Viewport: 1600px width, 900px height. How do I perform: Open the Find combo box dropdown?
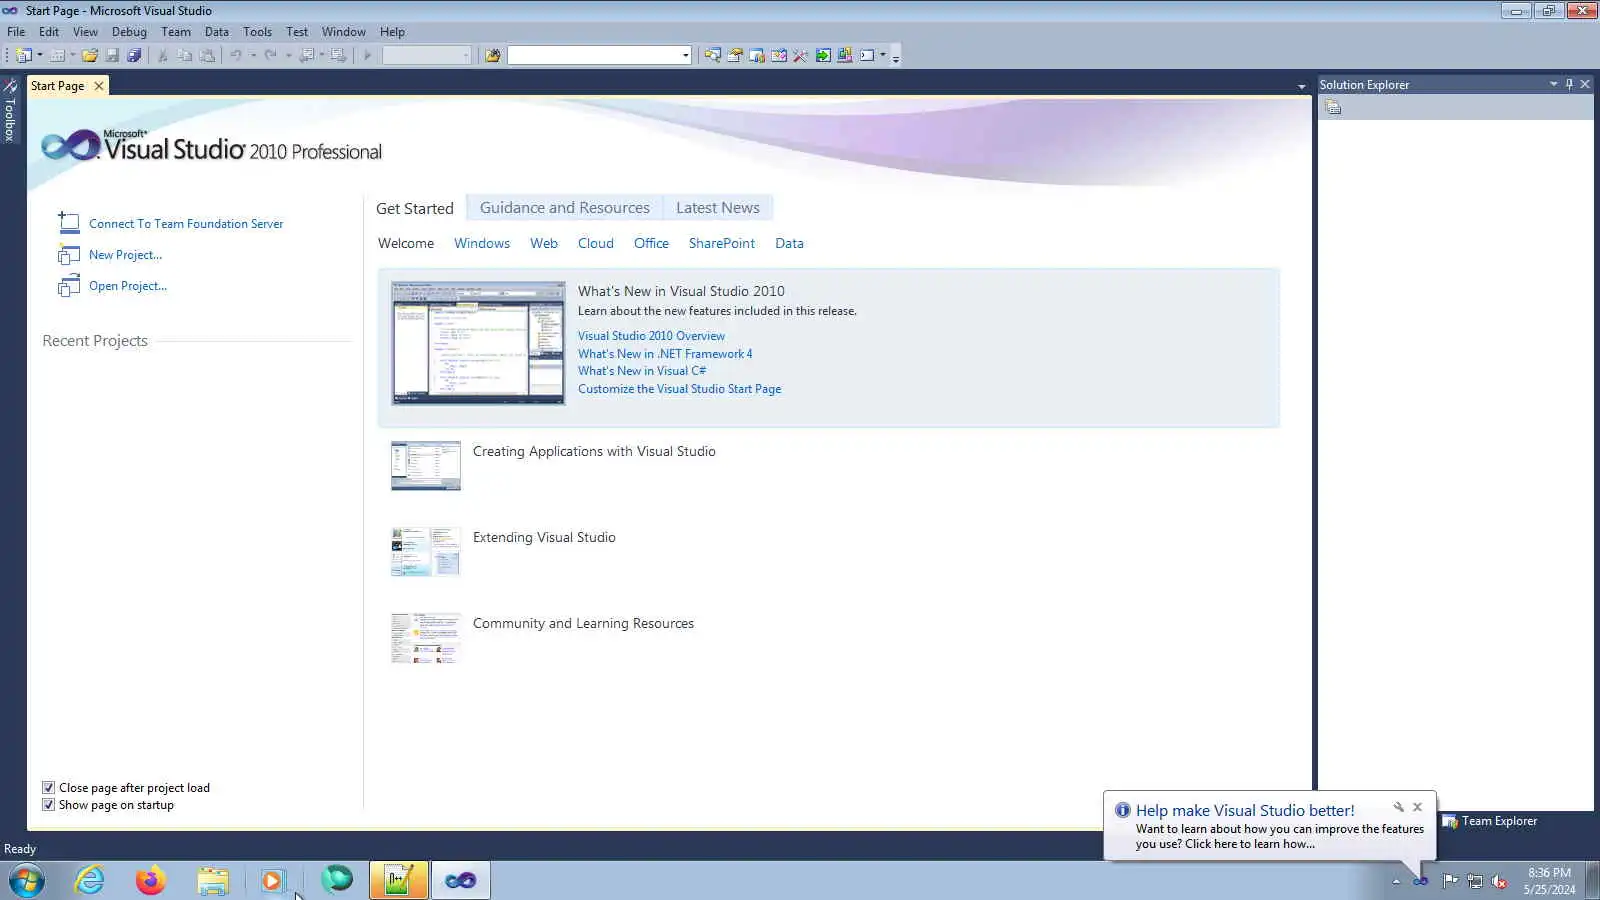(x=685, y=55)
